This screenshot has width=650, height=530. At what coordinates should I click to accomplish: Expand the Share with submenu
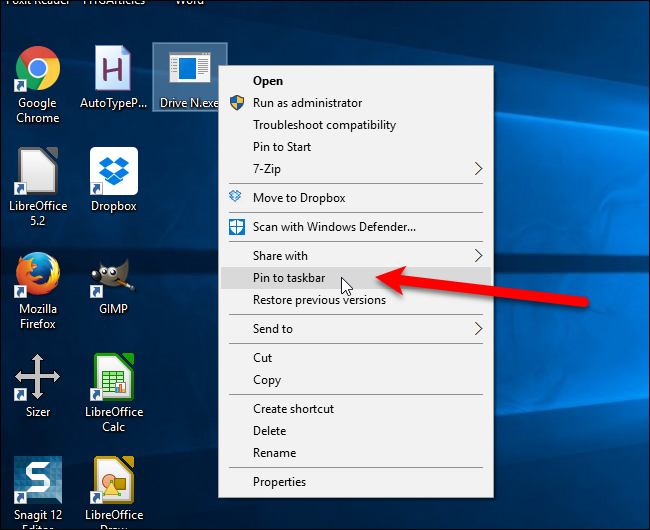coord(477,256)
